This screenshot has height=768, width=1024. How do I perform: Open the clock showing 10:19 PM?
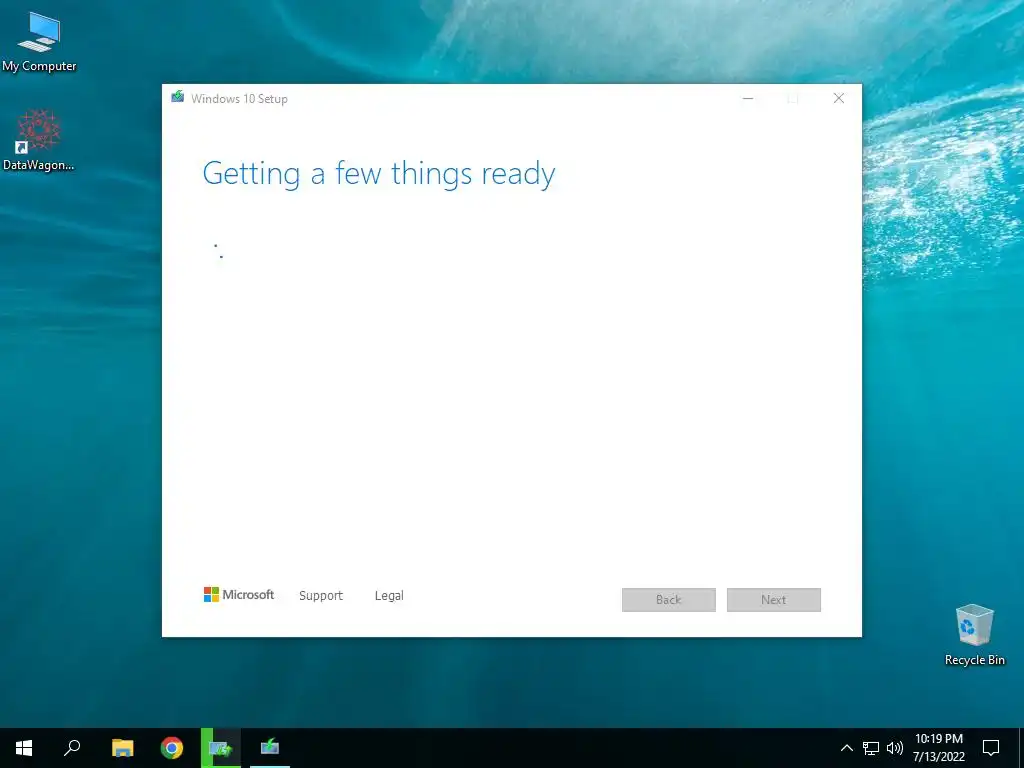pyautogui.click(x=938, y=748)
